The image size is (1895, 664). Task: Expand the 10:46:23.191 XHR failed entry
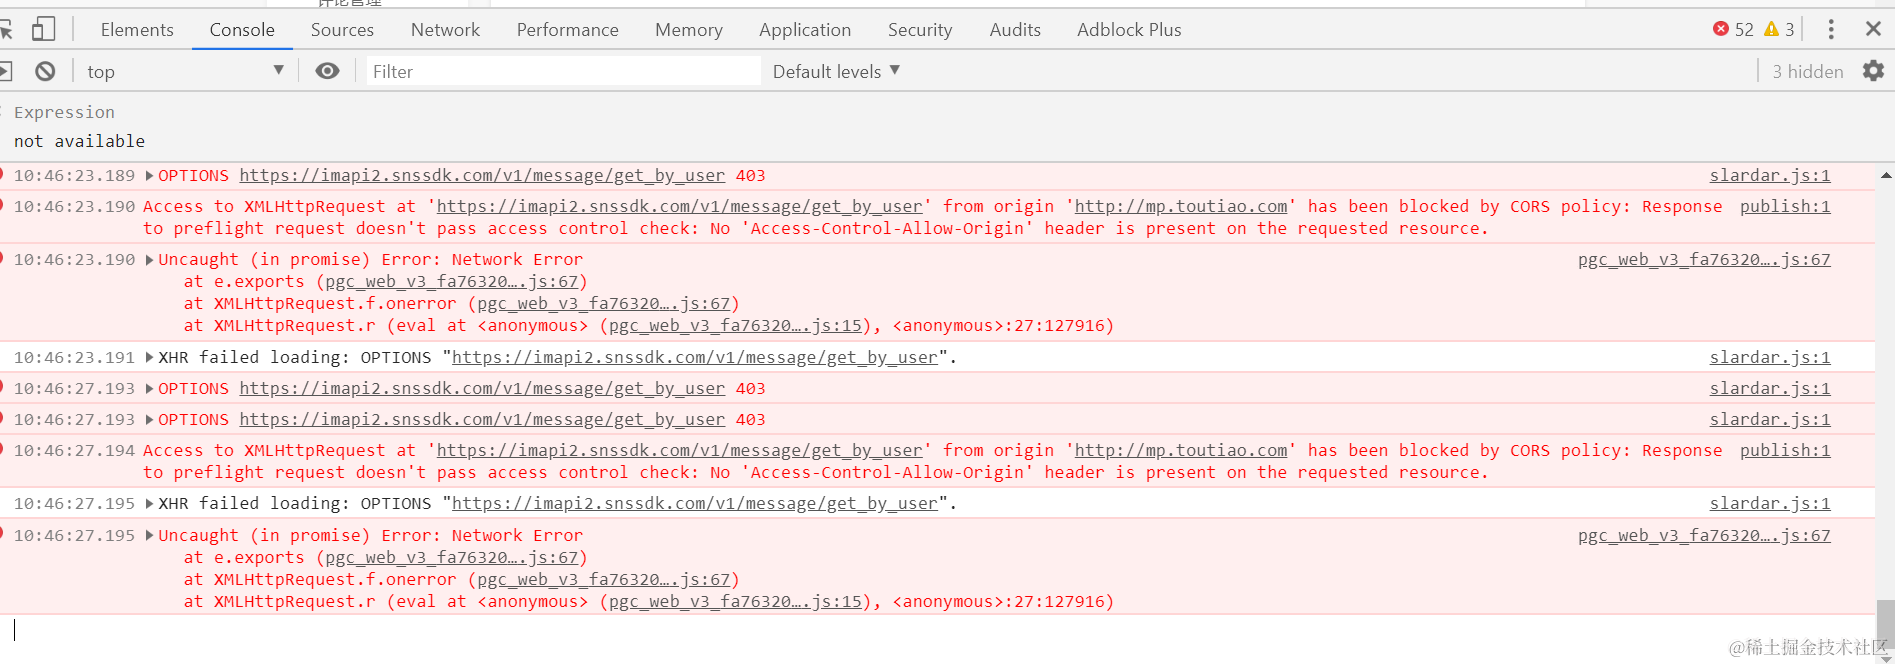click(x=149, y=358)
